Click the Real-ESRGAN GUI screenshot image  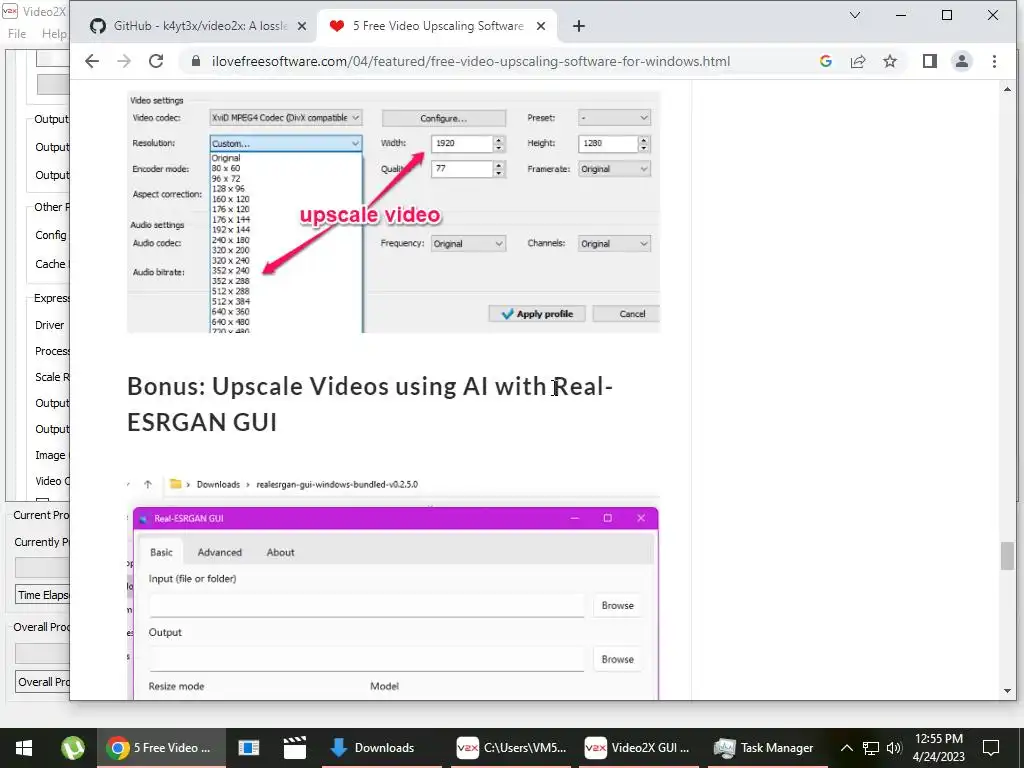pyautogui.click(x=394, y=588)
